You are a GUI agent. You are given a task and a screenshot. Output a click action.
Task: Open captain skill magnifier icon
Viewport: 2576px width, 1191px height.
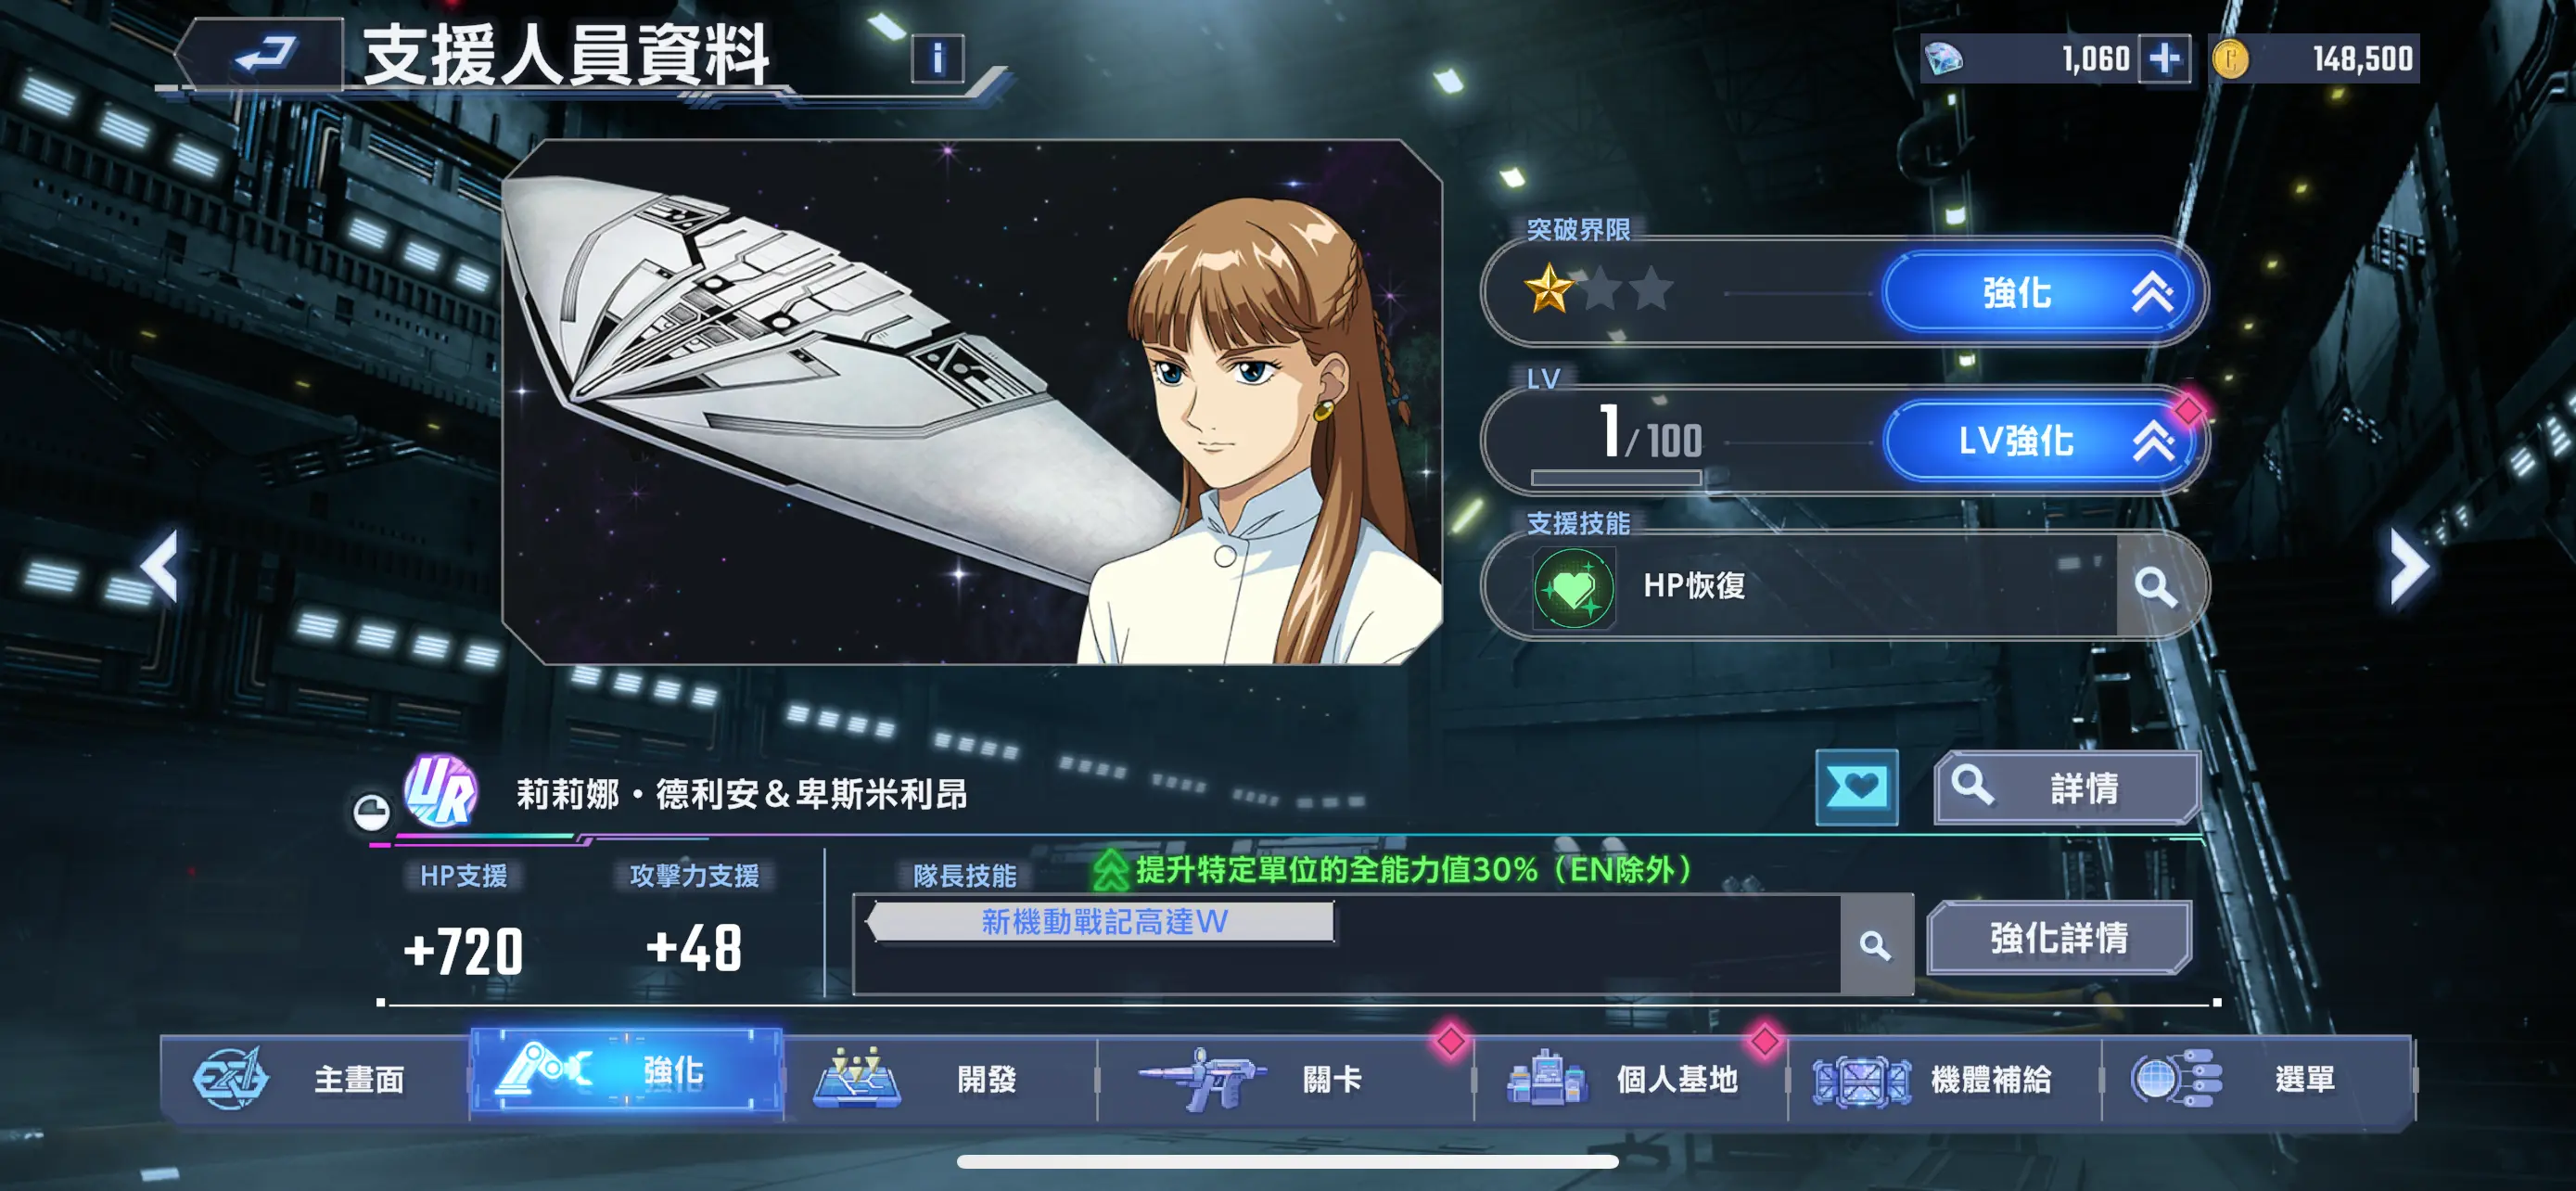pos(1875,945)
